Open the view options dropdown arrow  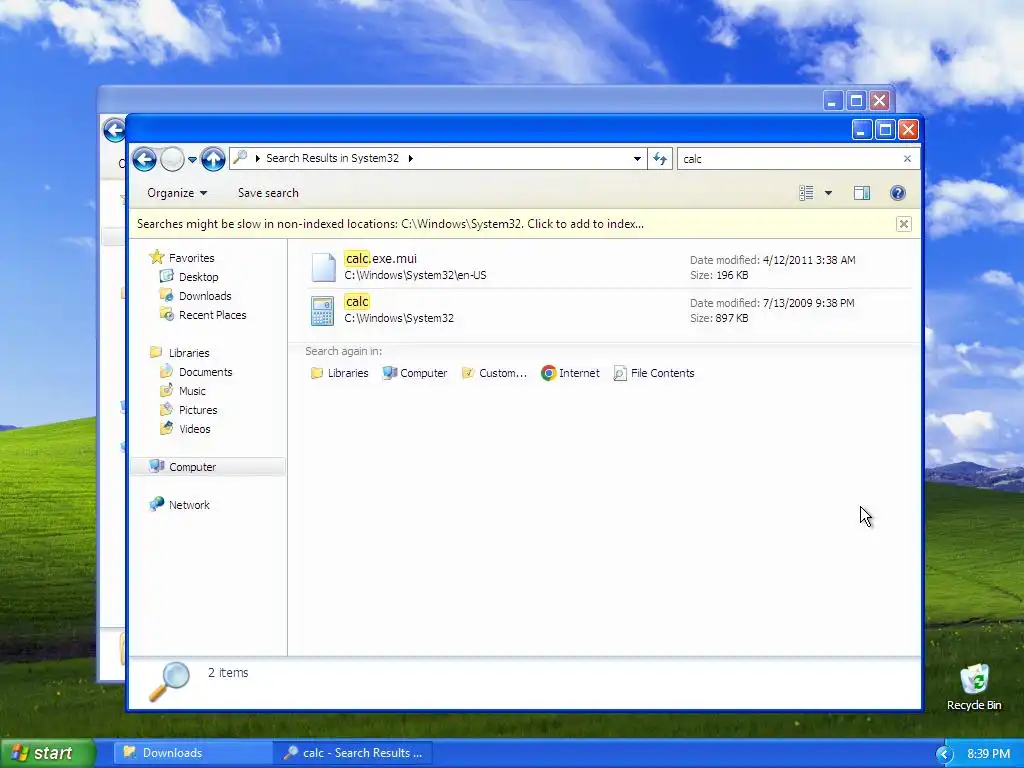(828, 193)
